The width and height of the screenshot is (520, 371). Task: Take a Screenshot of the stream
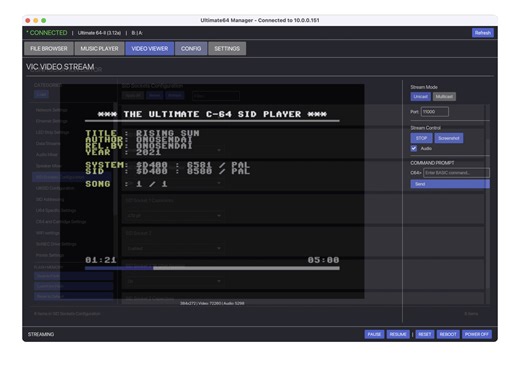(x=449, y=138)
